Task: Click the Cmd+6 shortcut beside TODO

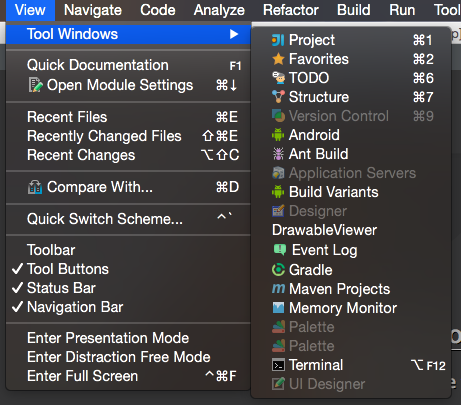Action: point(423,78)
